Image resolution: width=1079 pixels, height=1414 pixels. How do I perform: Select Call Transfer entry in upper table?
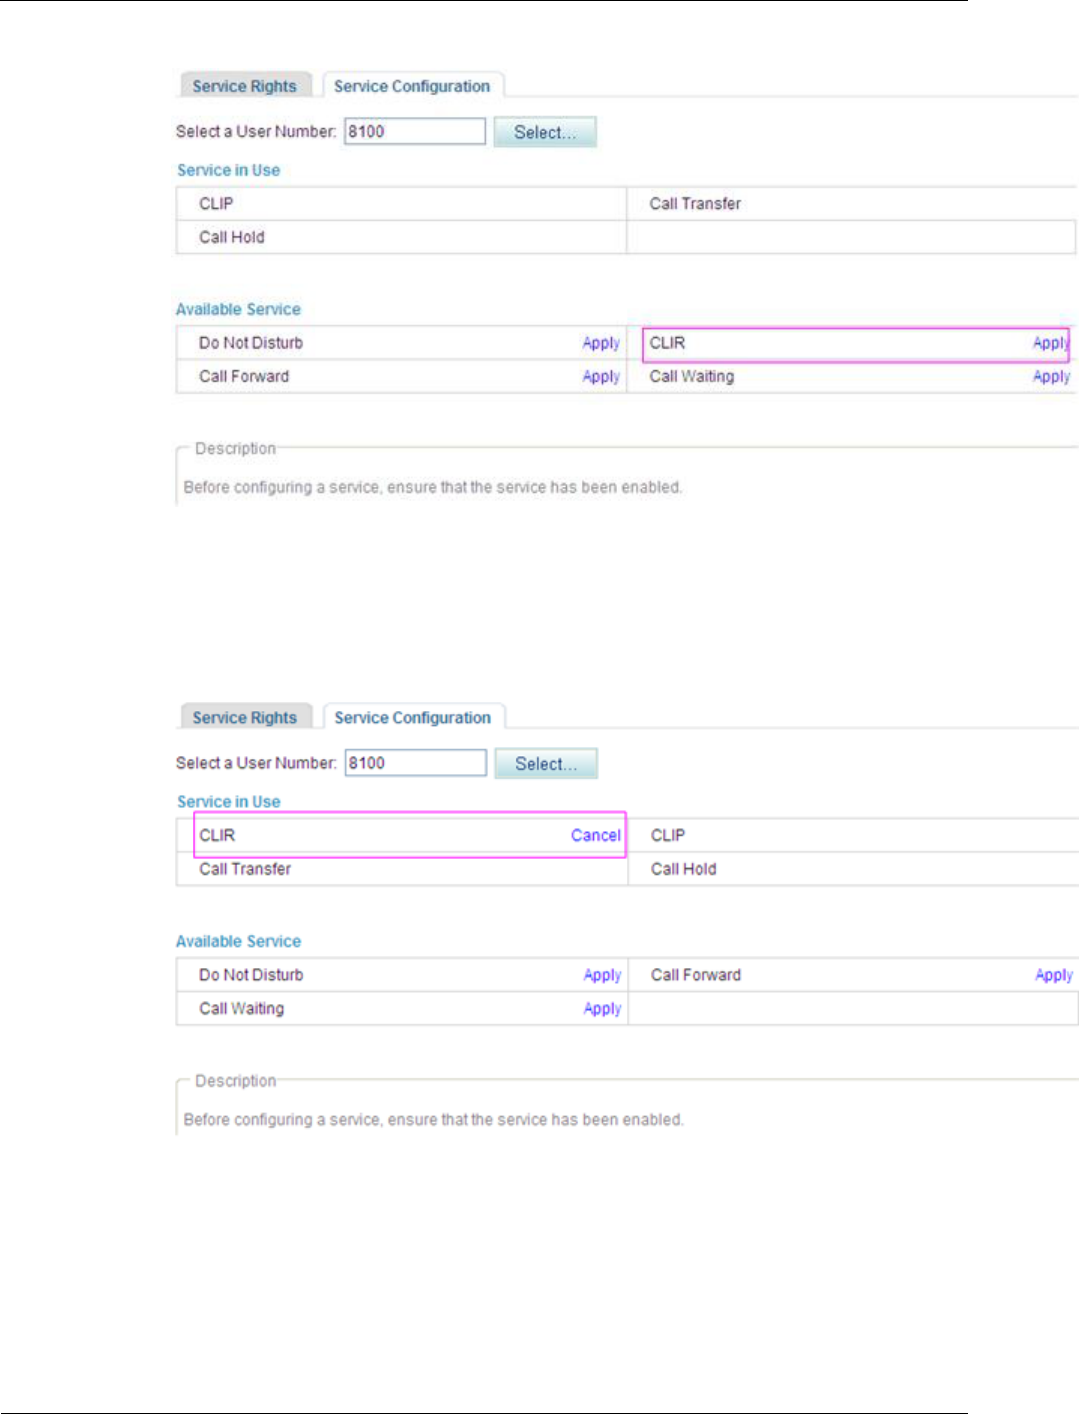coord(695,204)
